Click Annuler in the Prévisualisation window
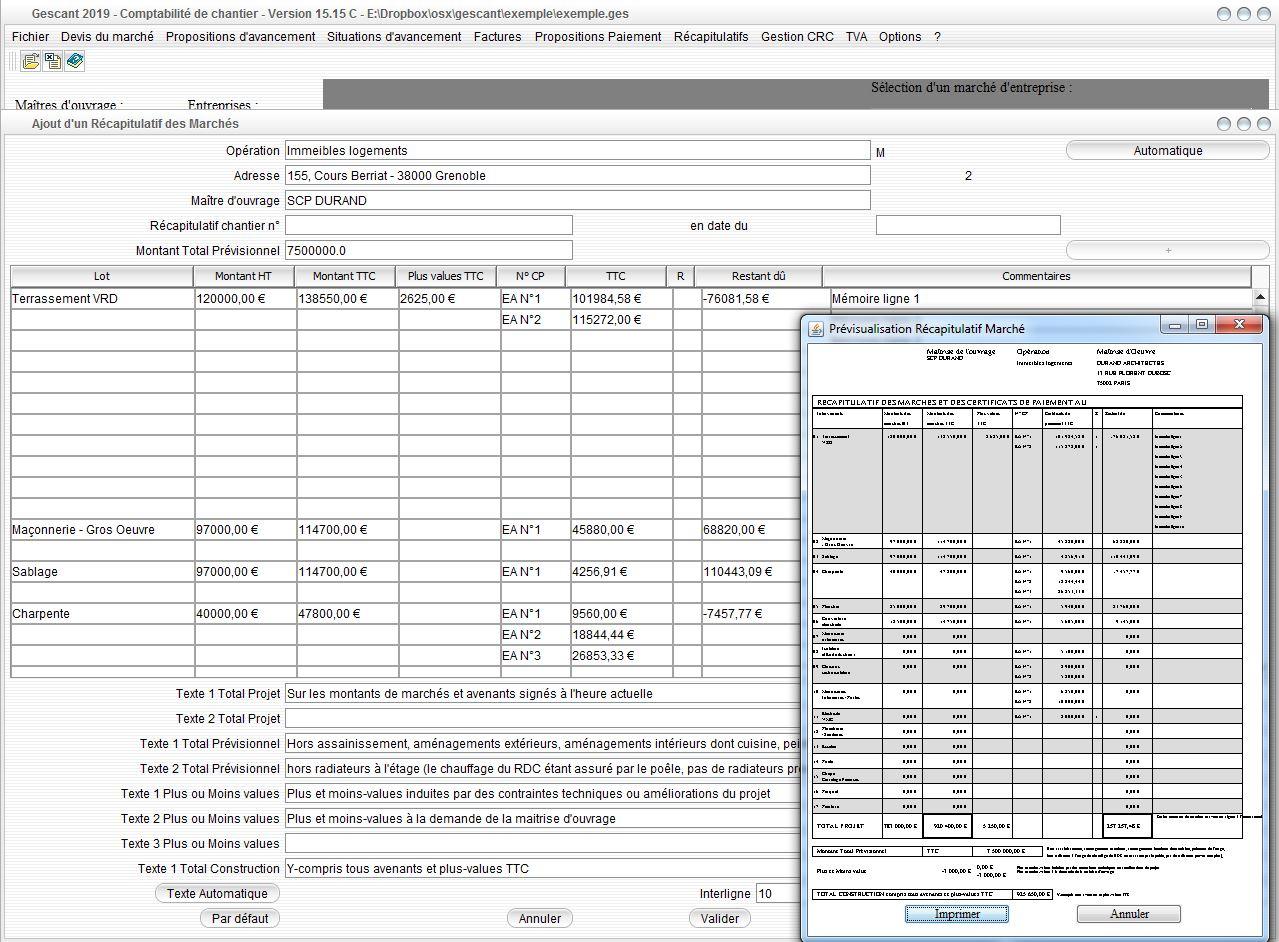Image resolution: width=1279 pixels, height=942 pixels. tap(1129, 914)
